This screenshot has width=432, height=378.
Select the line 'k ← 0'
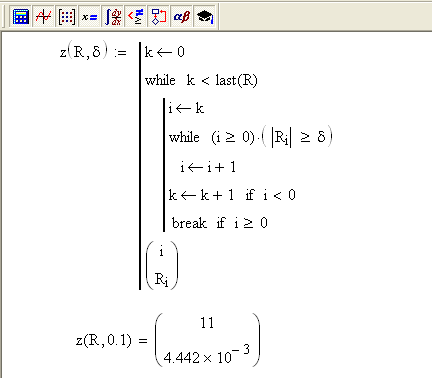tap(164, 52)
